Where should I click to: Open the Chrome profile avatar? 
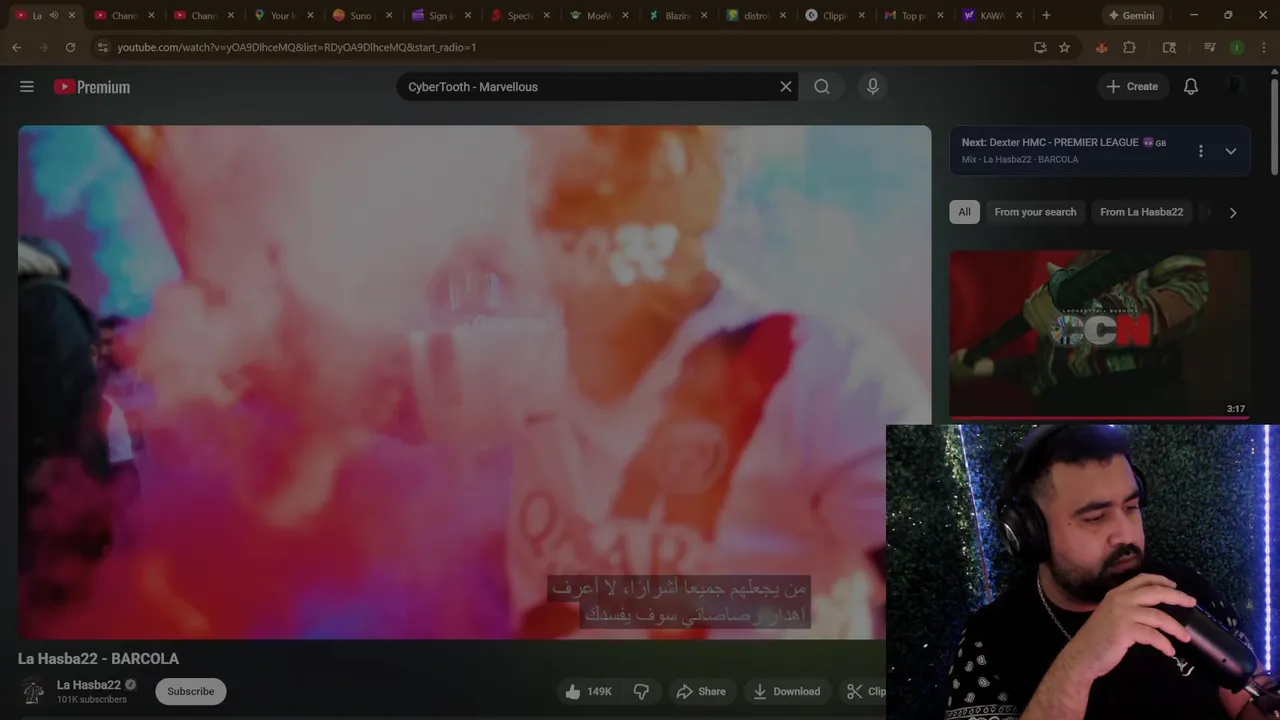coord(1237,47)
